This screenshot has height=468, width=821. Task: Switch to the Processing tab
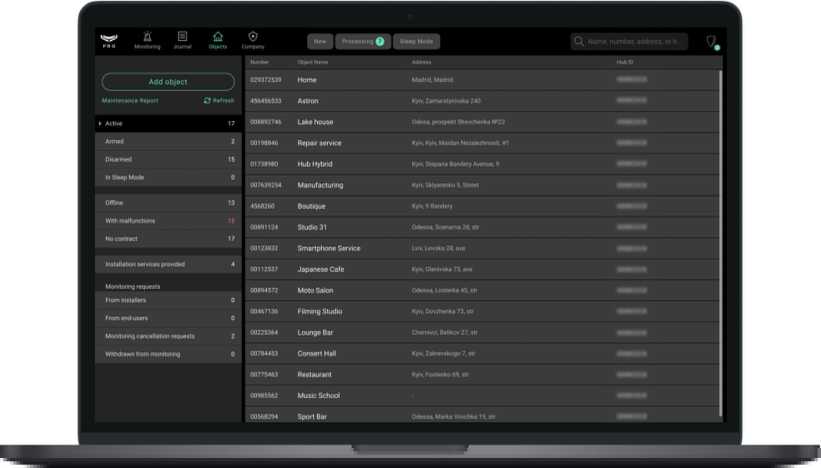[x=362, y=42]
